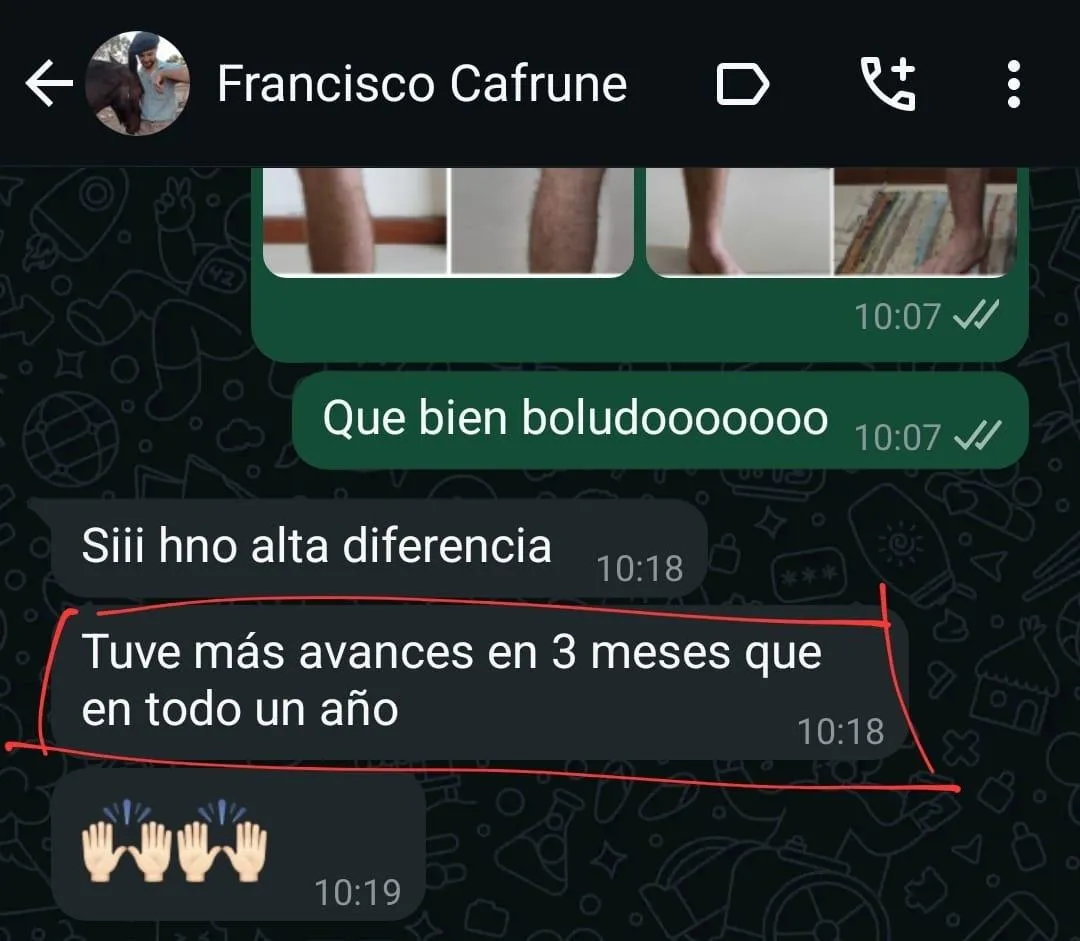The width and height of the screenshot is (1080, 941).
Task: Tap 10:07 timestamp under the photos
Action: pyautogui.click(x=897, y=317)
